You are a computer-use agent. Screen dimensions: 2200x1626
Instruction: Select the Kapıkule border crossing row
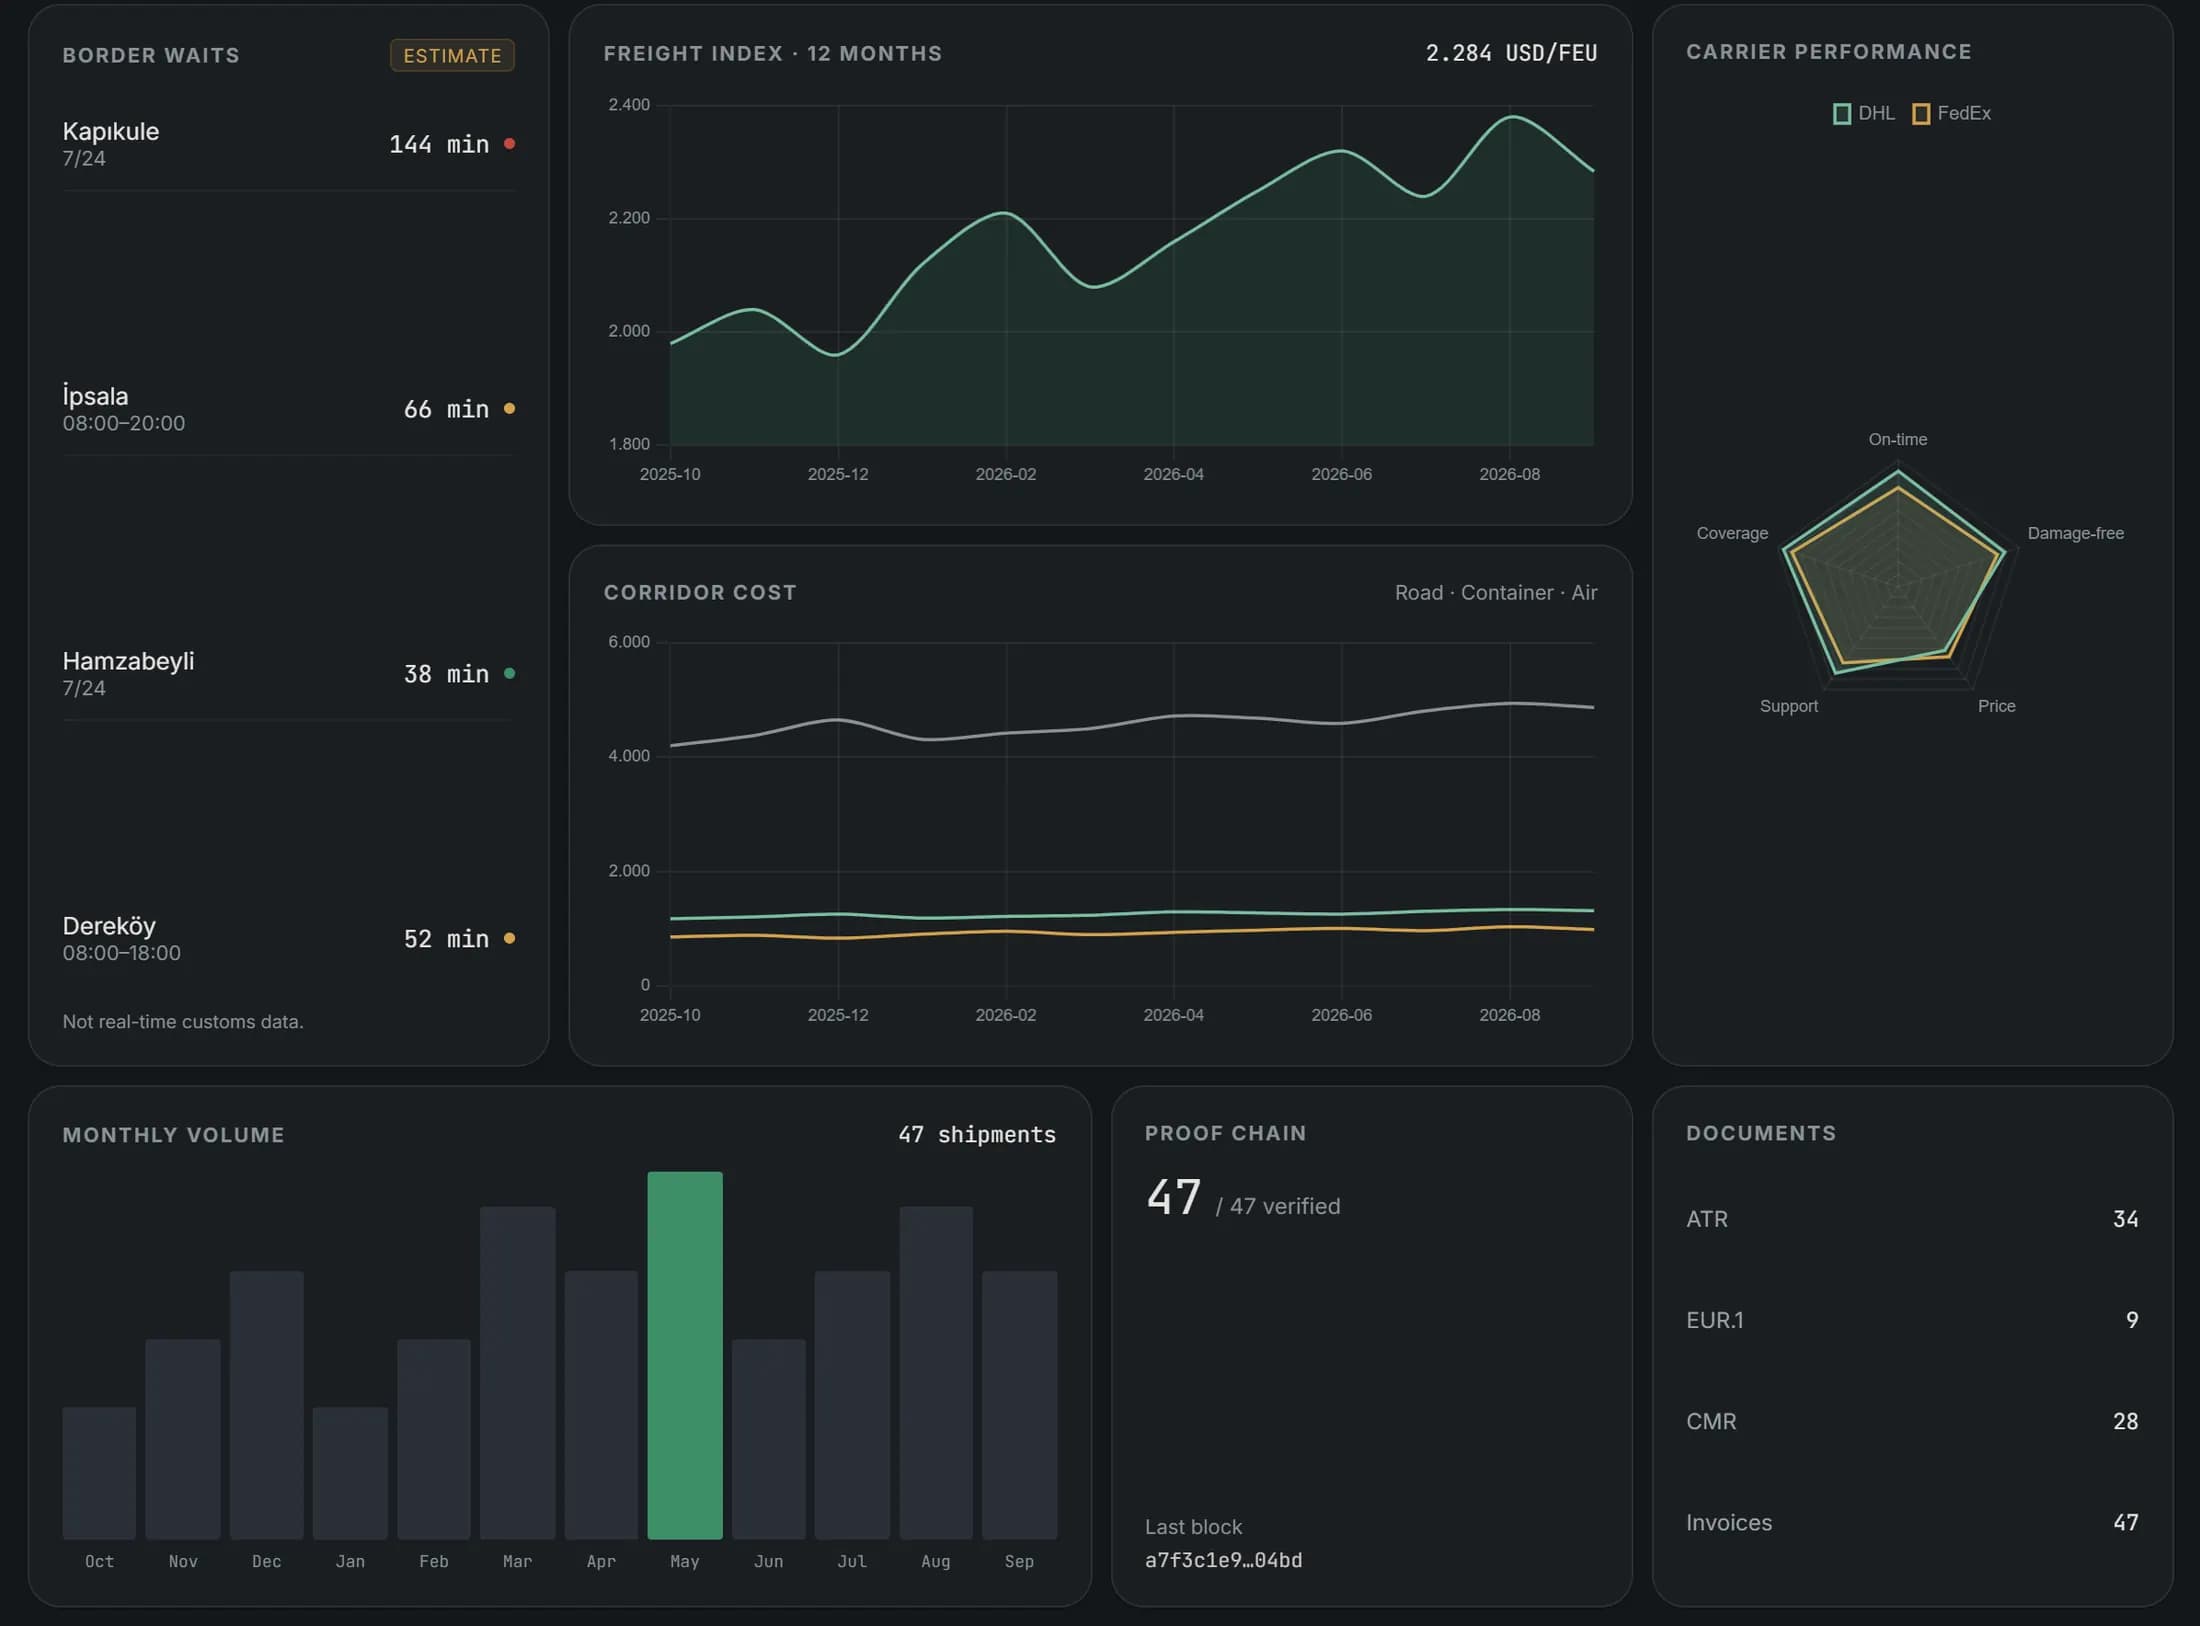click(x=288, y=144)
